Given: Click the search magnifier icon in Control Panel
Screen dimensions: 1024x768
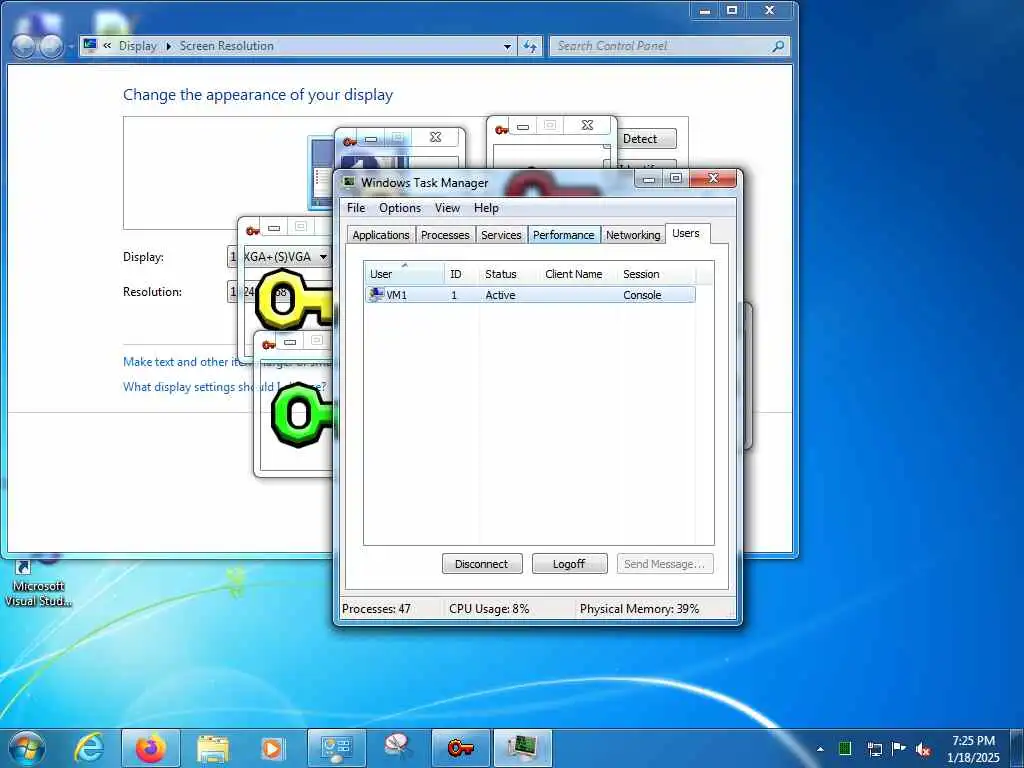Looking at the screenshot, I should tap(778, 46).
